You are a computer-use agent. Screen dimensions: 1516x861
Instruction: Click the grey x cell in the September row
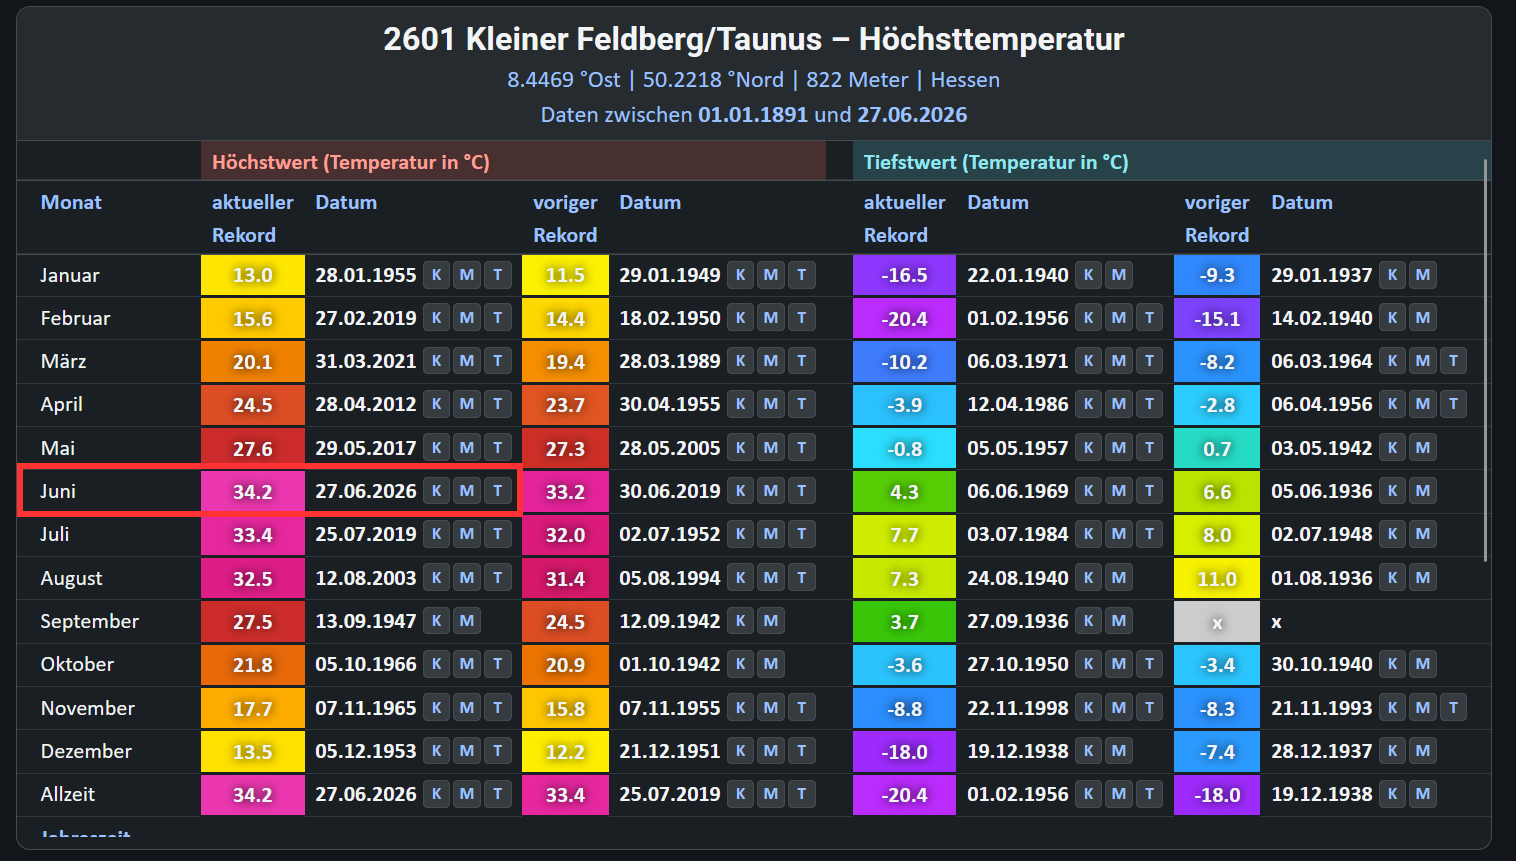(1217, 622)
